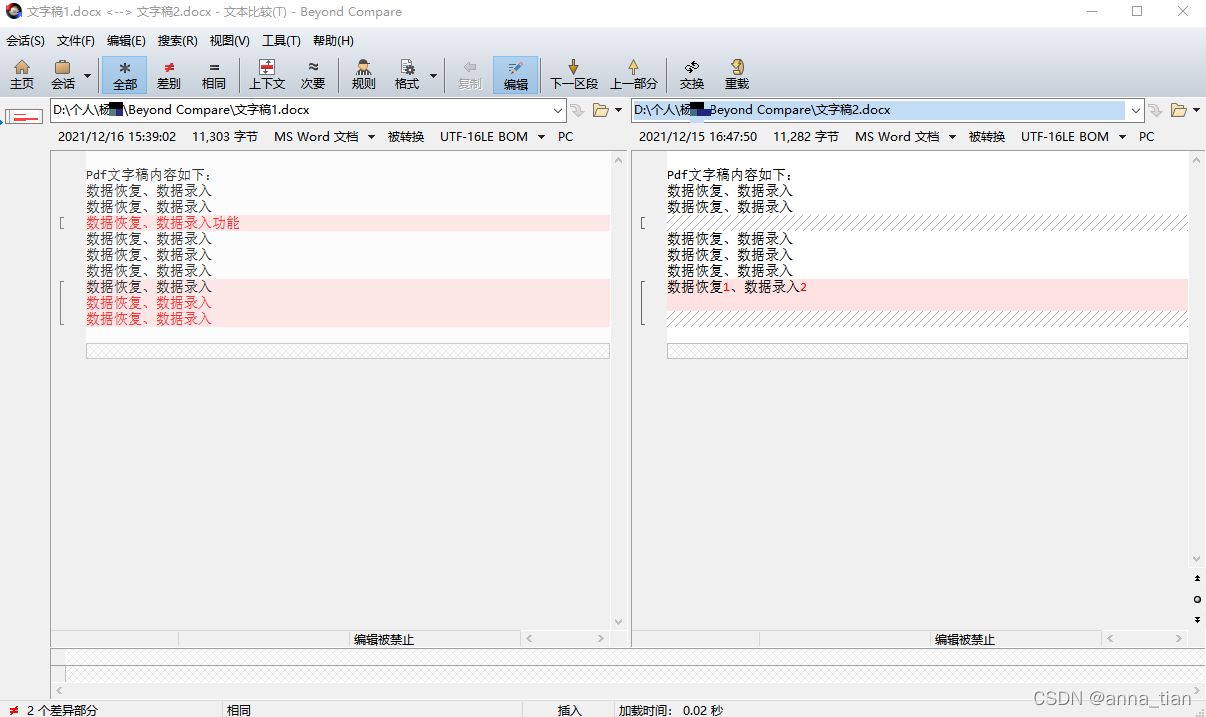Show all lines with 全部
1206x717 pixels.
[124, 75]
